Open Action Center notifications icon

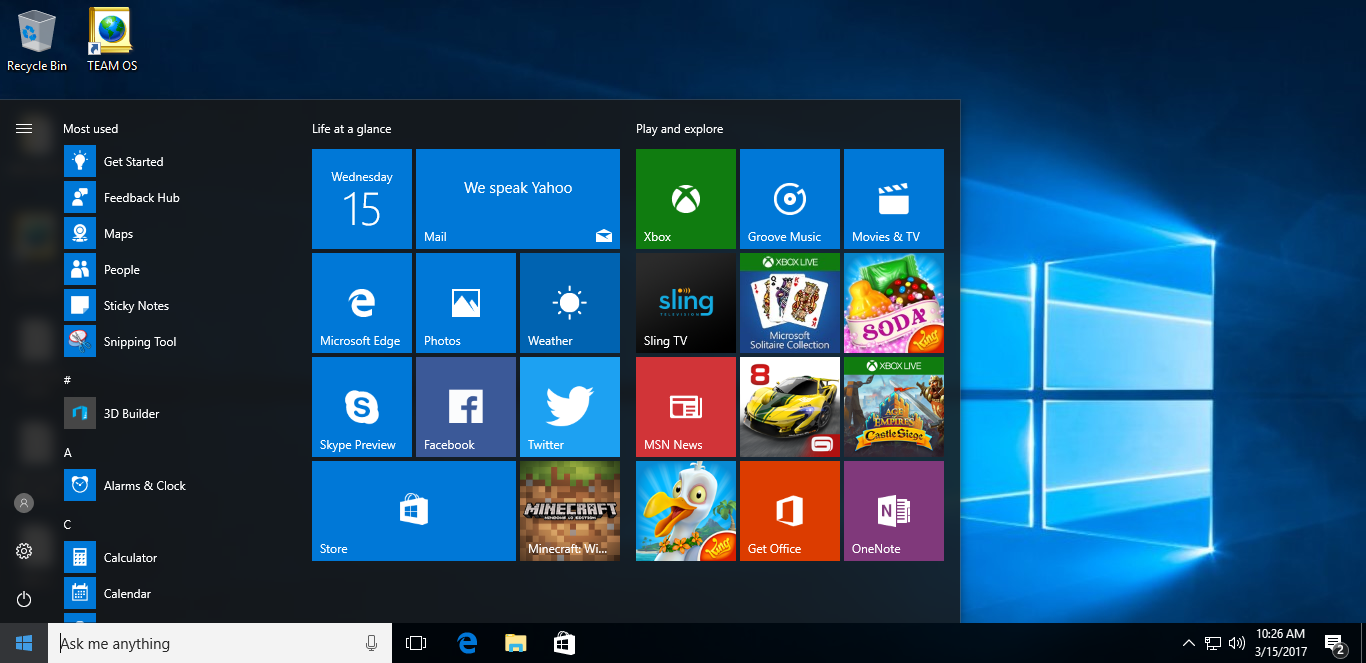coord(1334,643)
